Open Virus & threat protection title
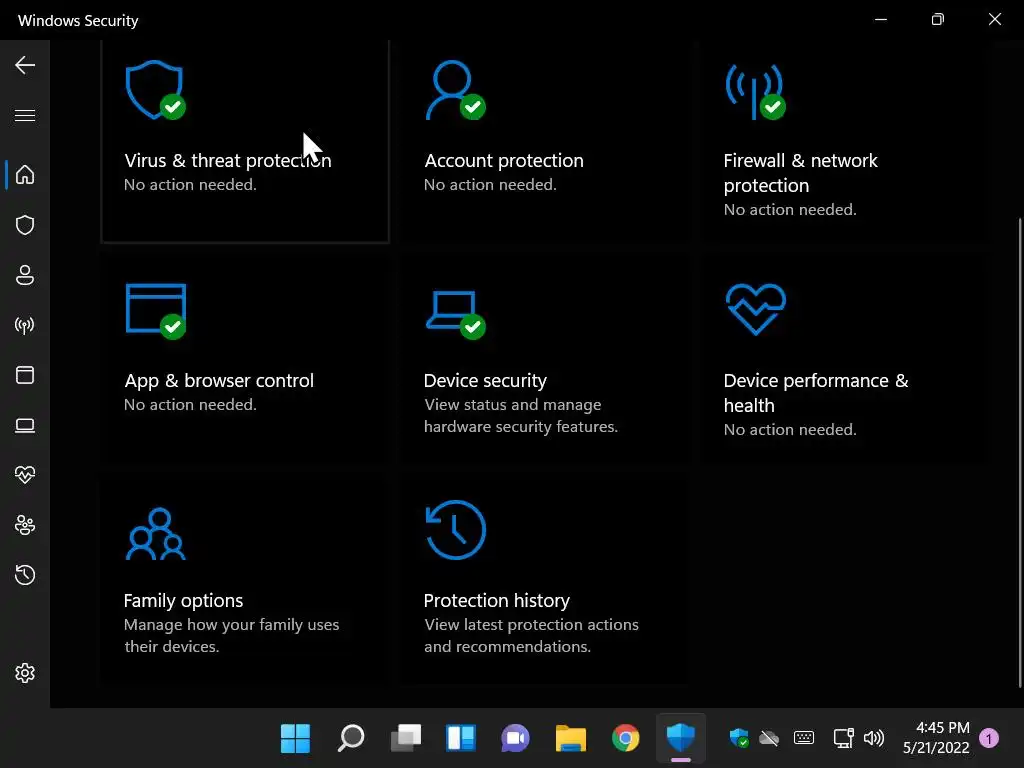 (x=228, y=160)
